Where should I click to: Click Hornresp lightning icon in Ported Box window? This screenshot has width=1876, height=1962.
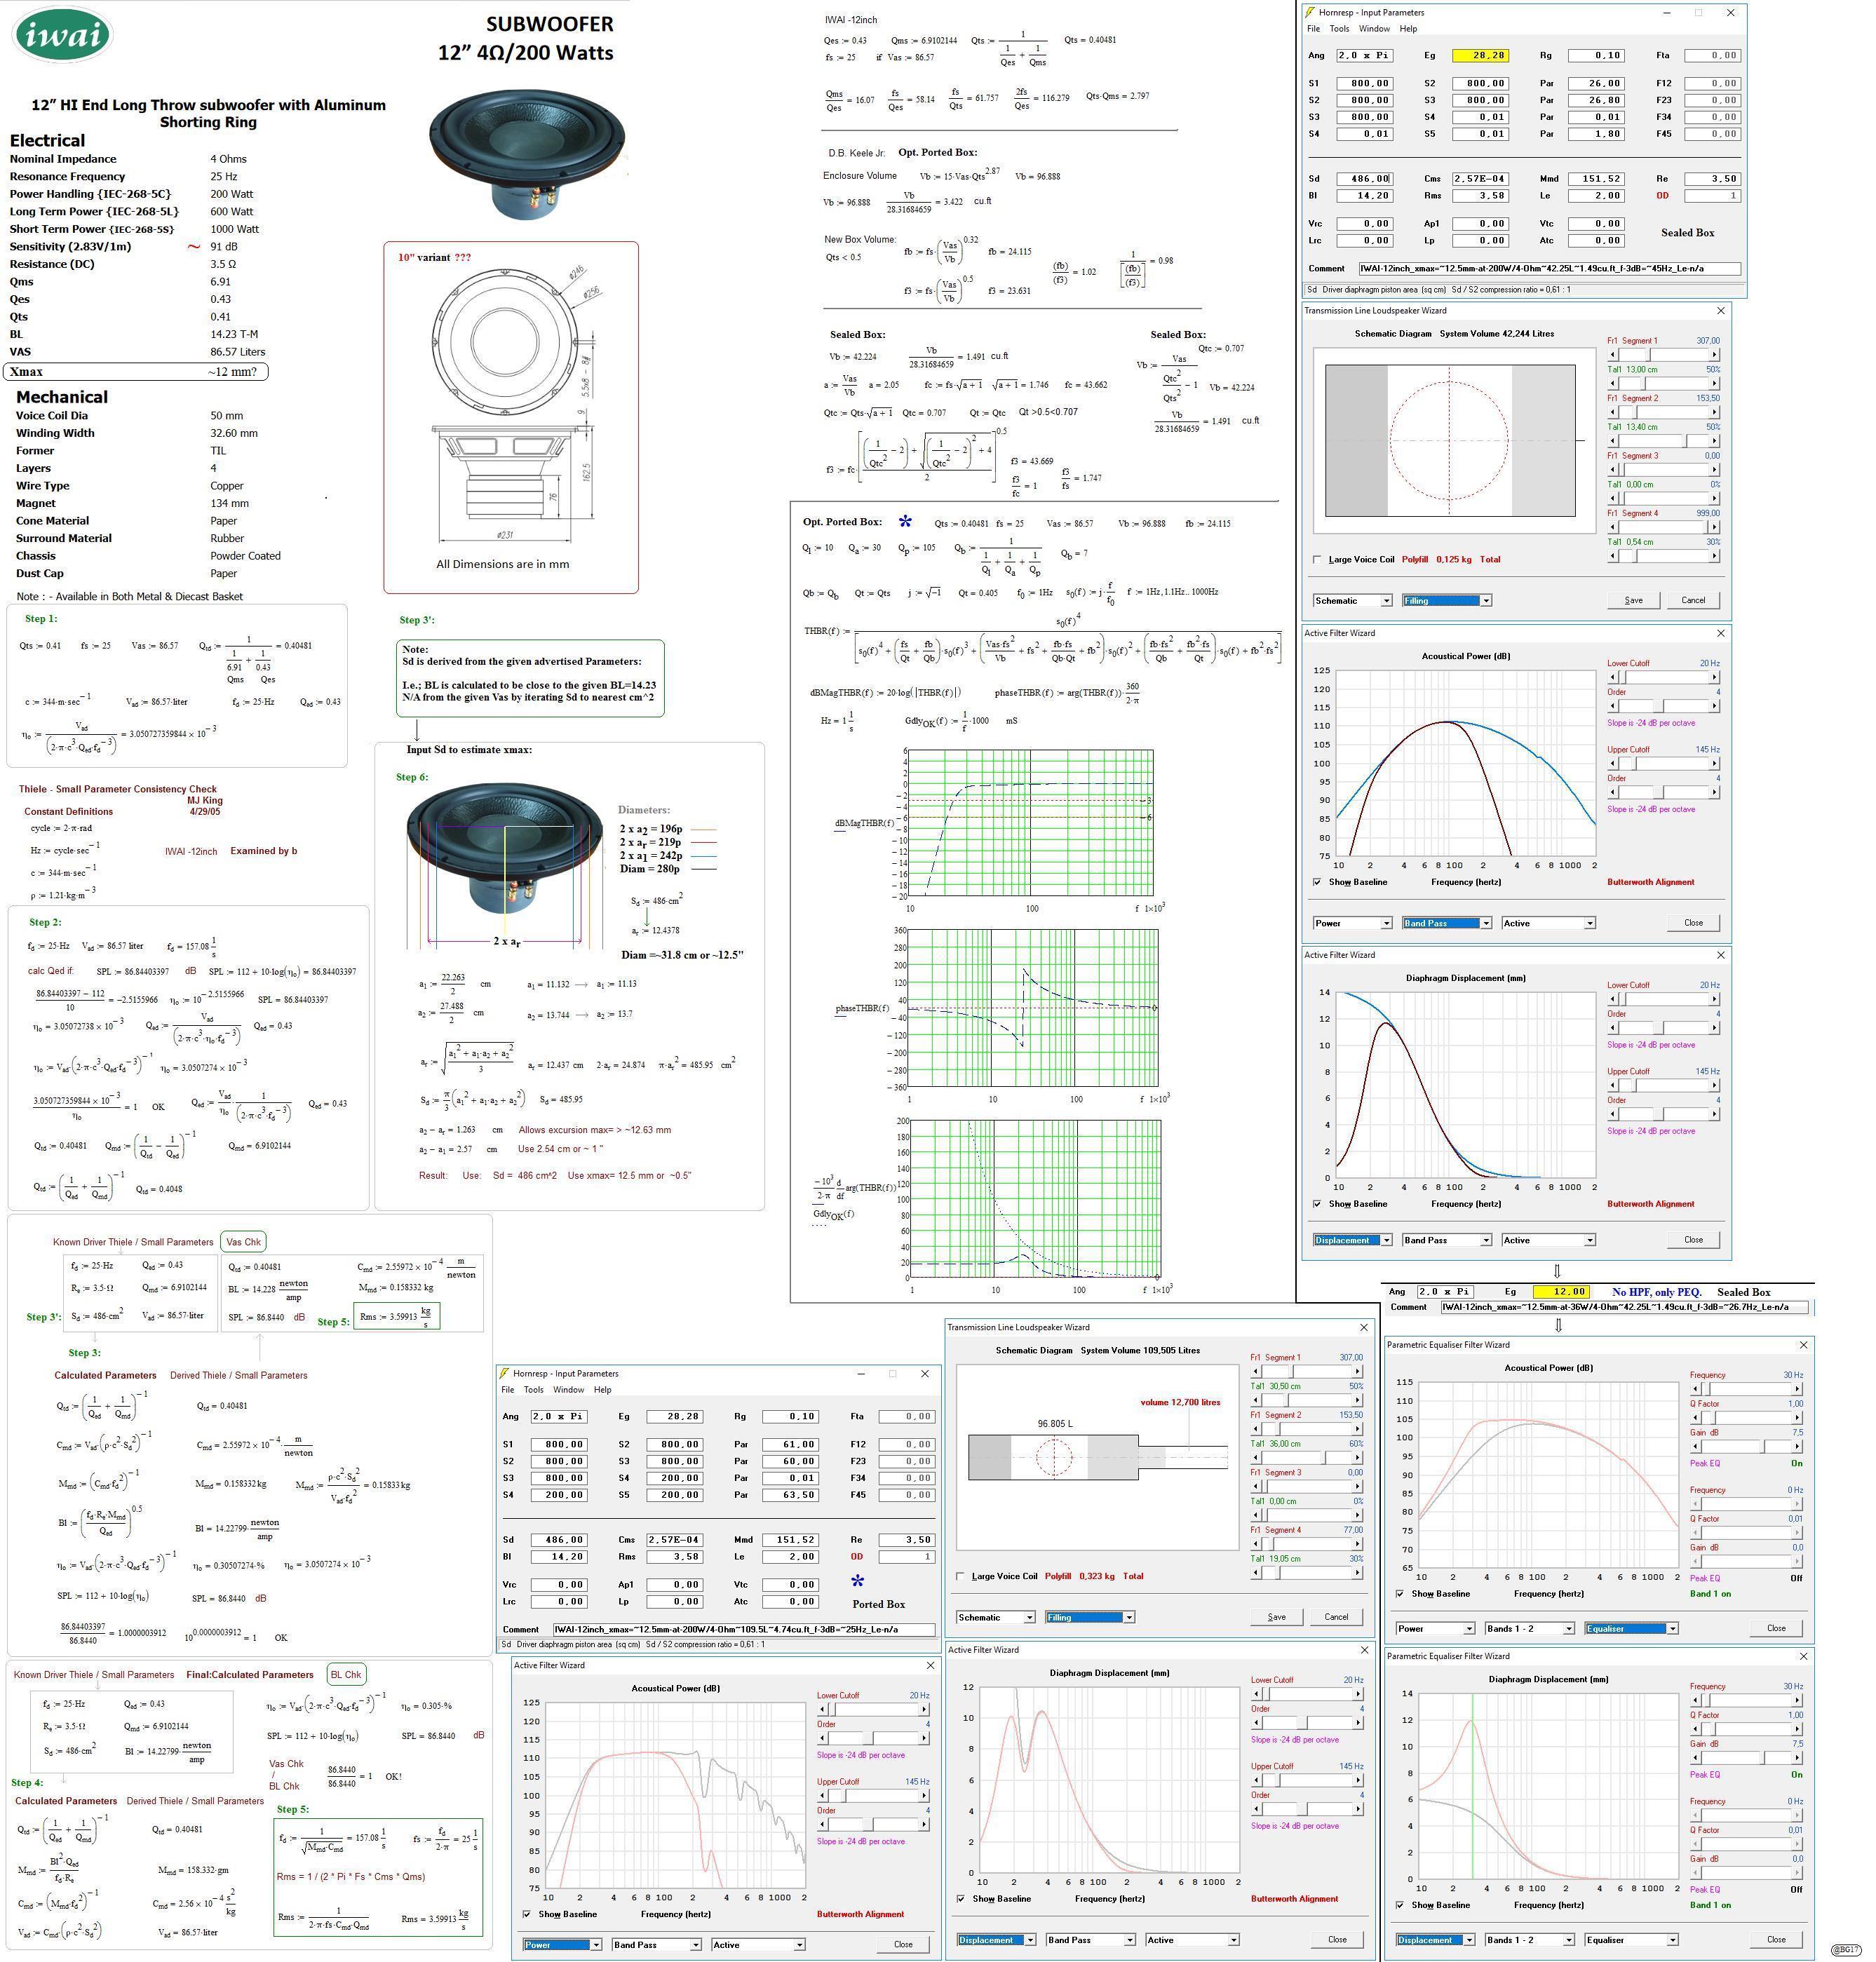(x=505, y=1374)
